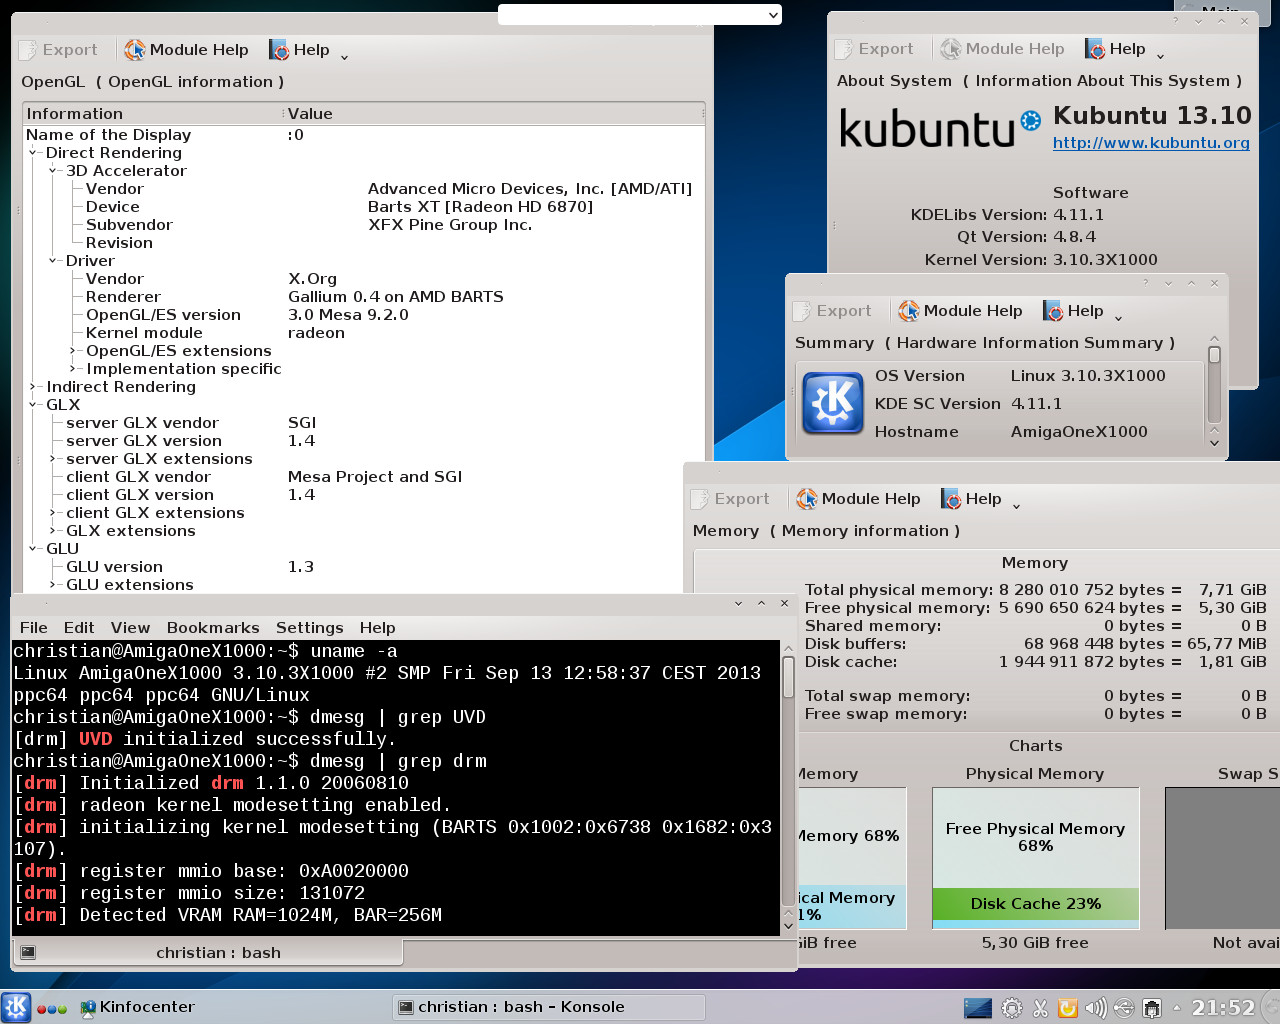The image size is (1280, 1024).
Task: Expand the OpenGL/ES extensions node
Action: pyautogui.click(x=73, y=351)
